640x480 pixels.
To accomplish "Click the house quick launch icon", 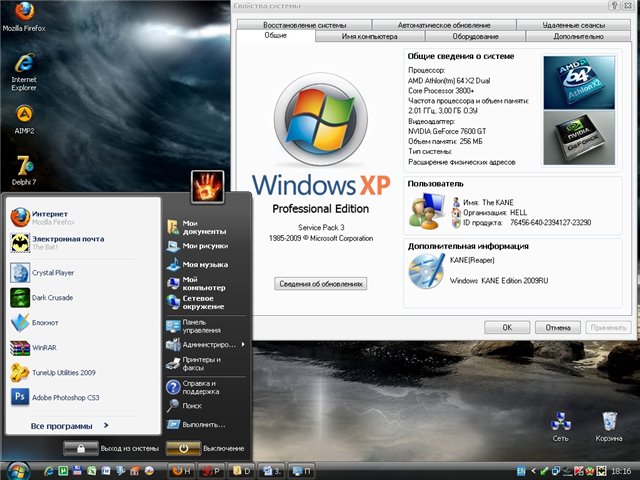I will coord(135,471).
